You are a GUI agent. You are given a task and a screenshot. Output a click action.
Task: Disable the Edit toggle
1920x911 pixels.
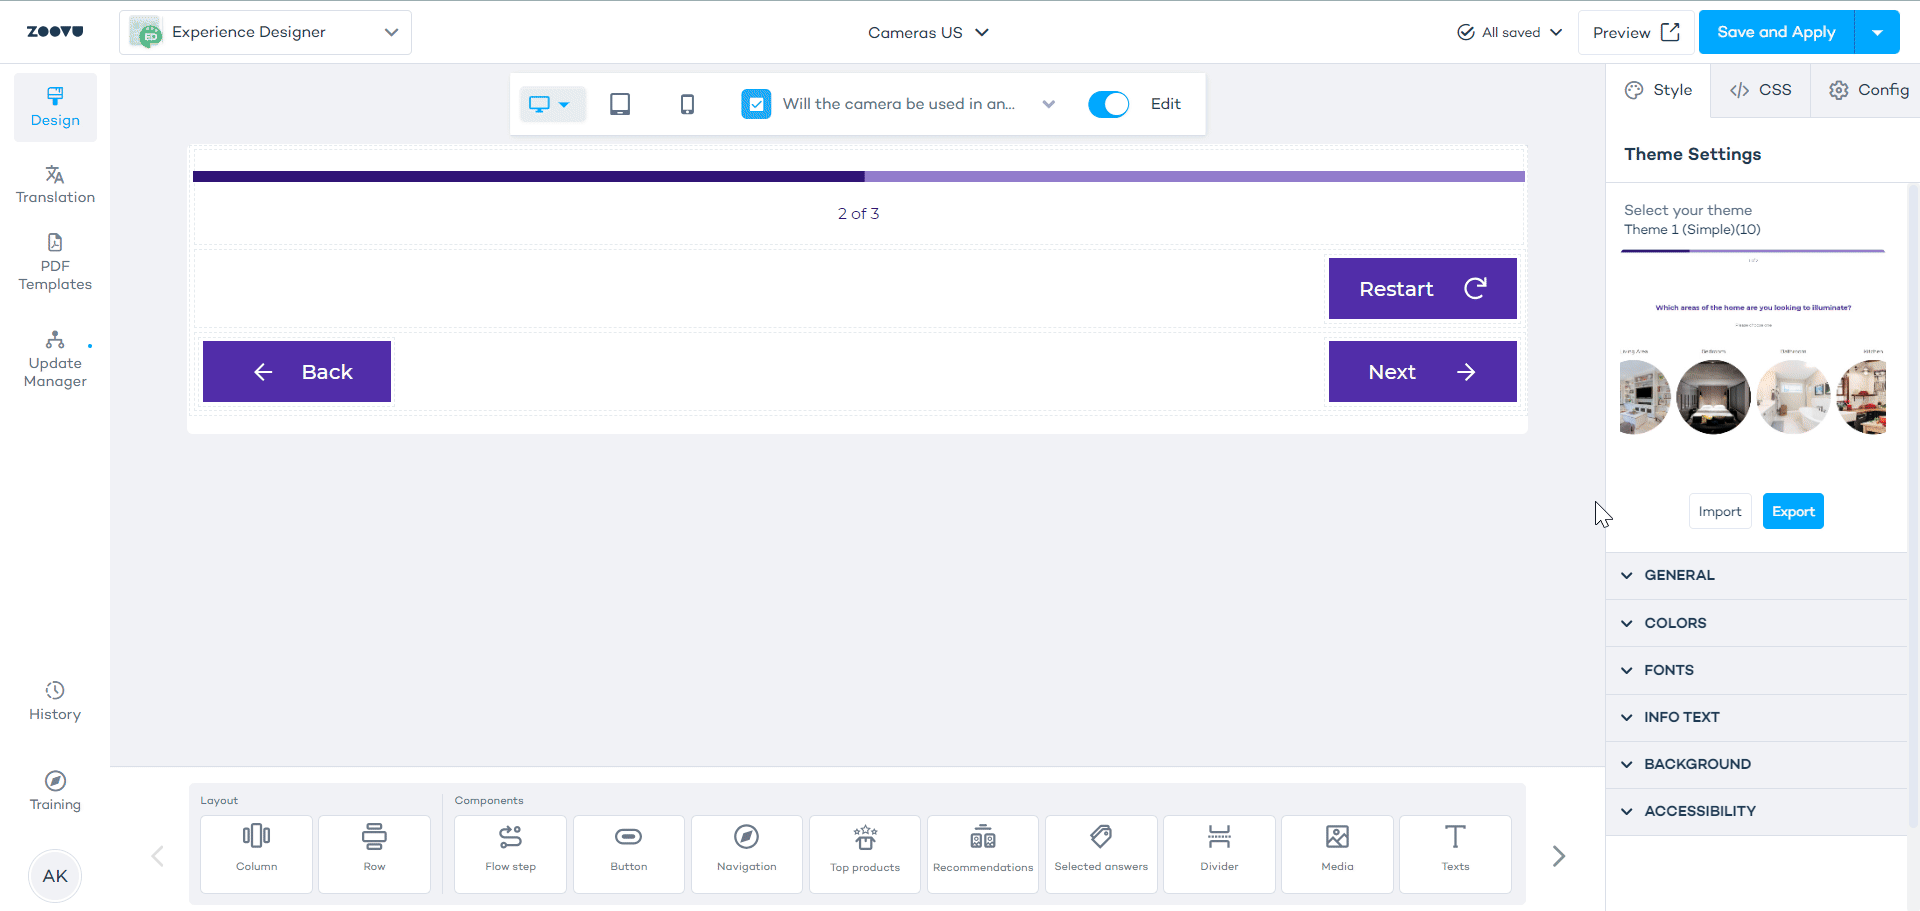[1108, 103]
